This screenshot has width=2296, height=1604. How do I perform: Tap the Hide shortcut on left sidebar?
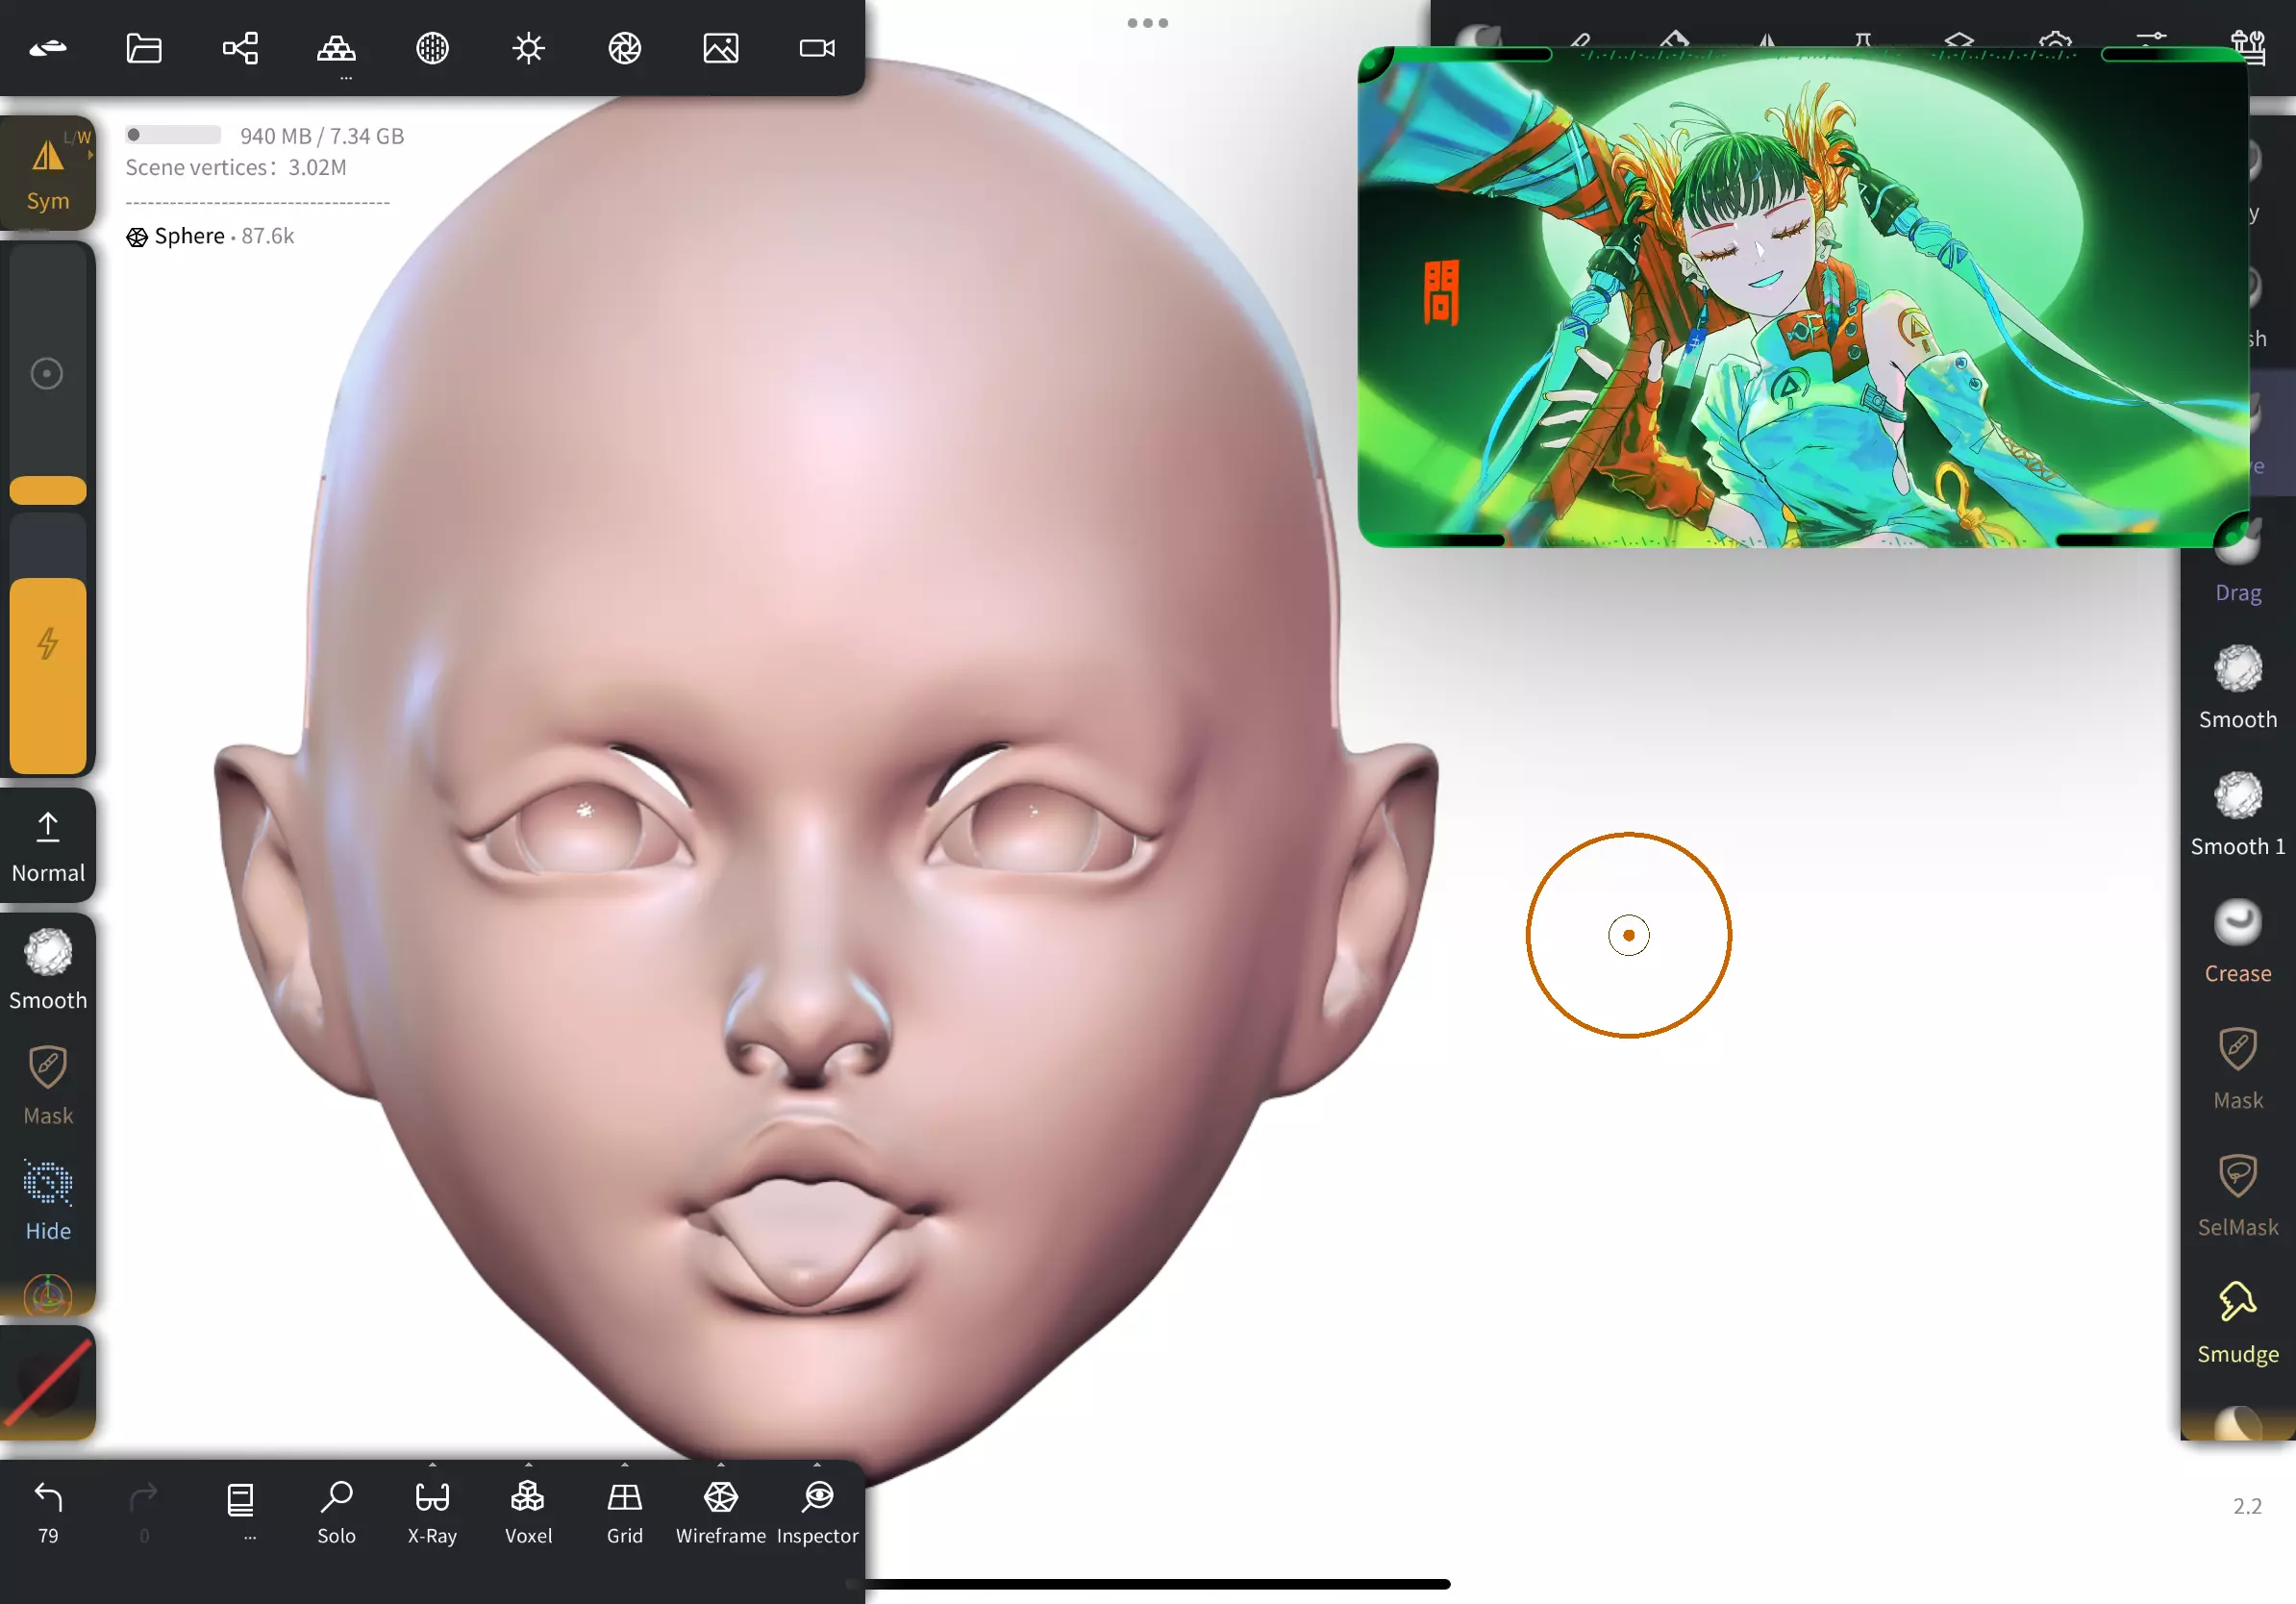[48, 1201]
